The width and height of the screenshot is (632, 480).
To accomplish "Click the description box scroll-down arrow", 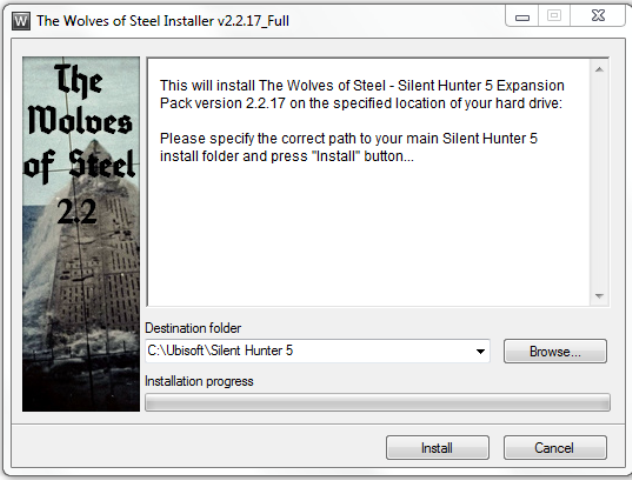I will pyautogui.click(x=599, y=296).
